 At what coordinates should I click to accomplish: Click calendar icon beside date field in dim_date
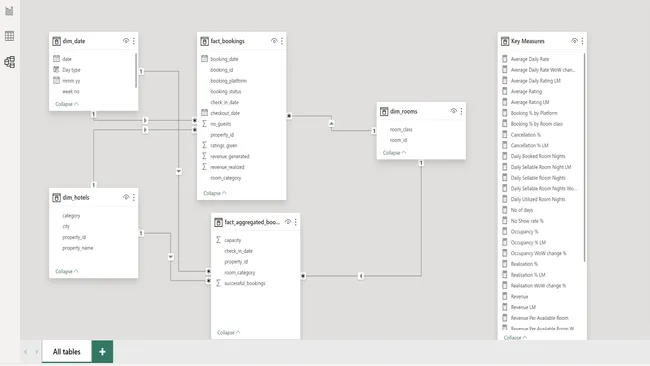point(56,59)
